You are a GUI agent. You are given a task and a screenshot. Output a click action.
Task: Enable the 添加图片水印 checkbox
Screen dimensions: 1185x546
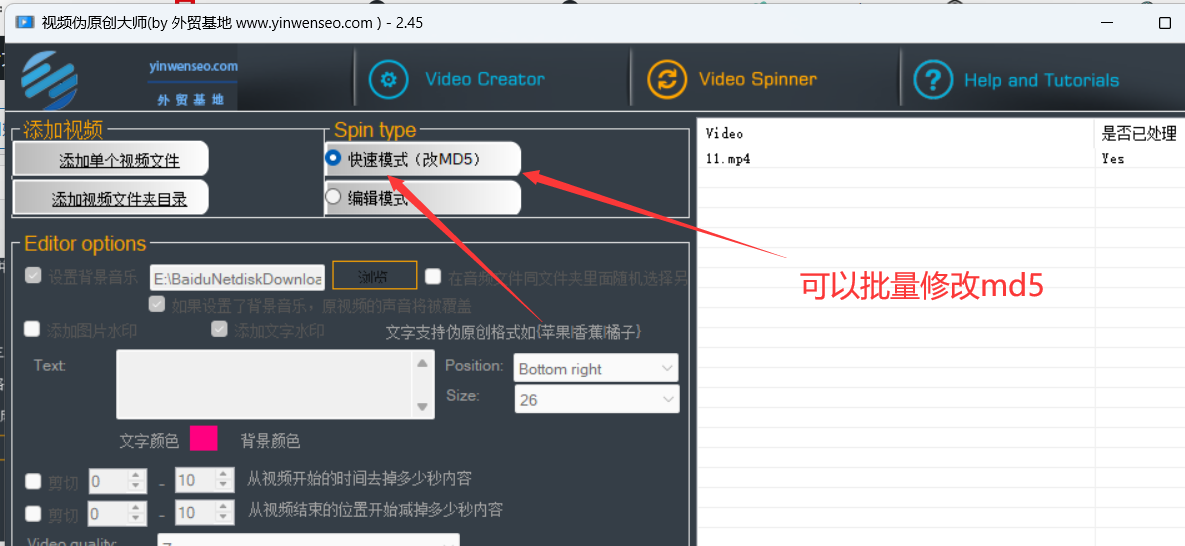click(x=32, y=329)
